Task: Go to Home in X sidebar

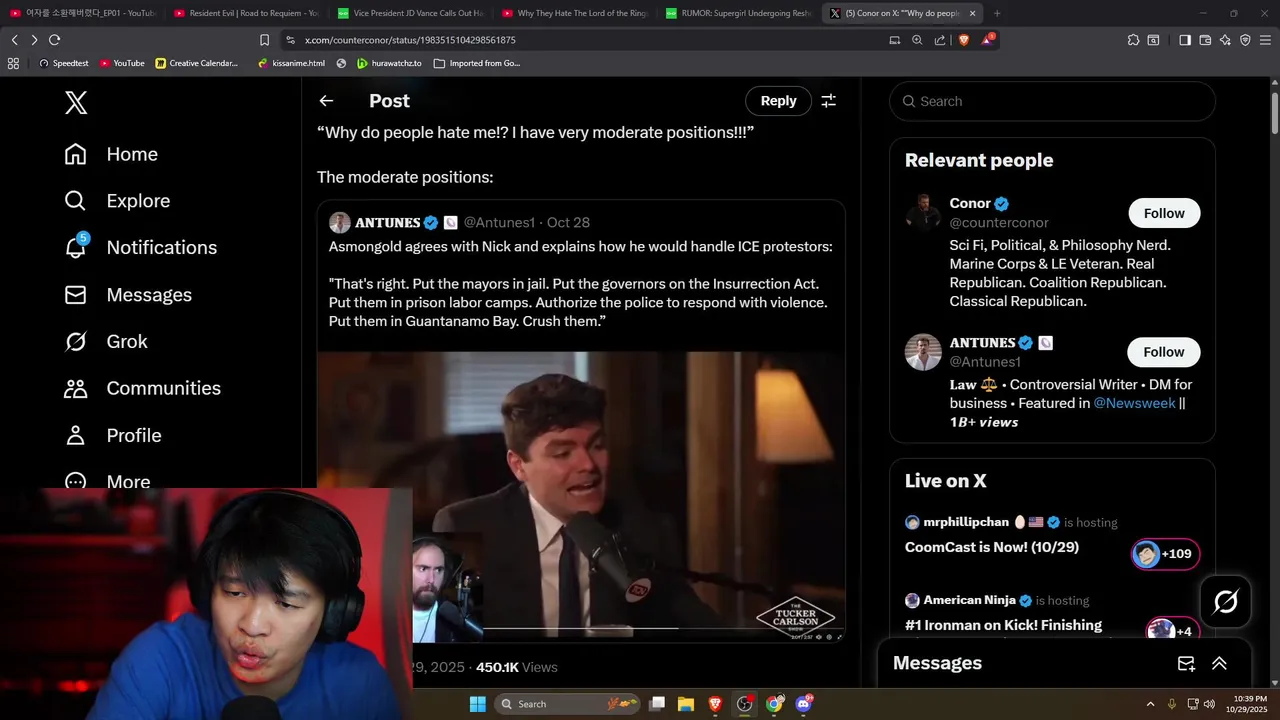Action: [111, 154]
